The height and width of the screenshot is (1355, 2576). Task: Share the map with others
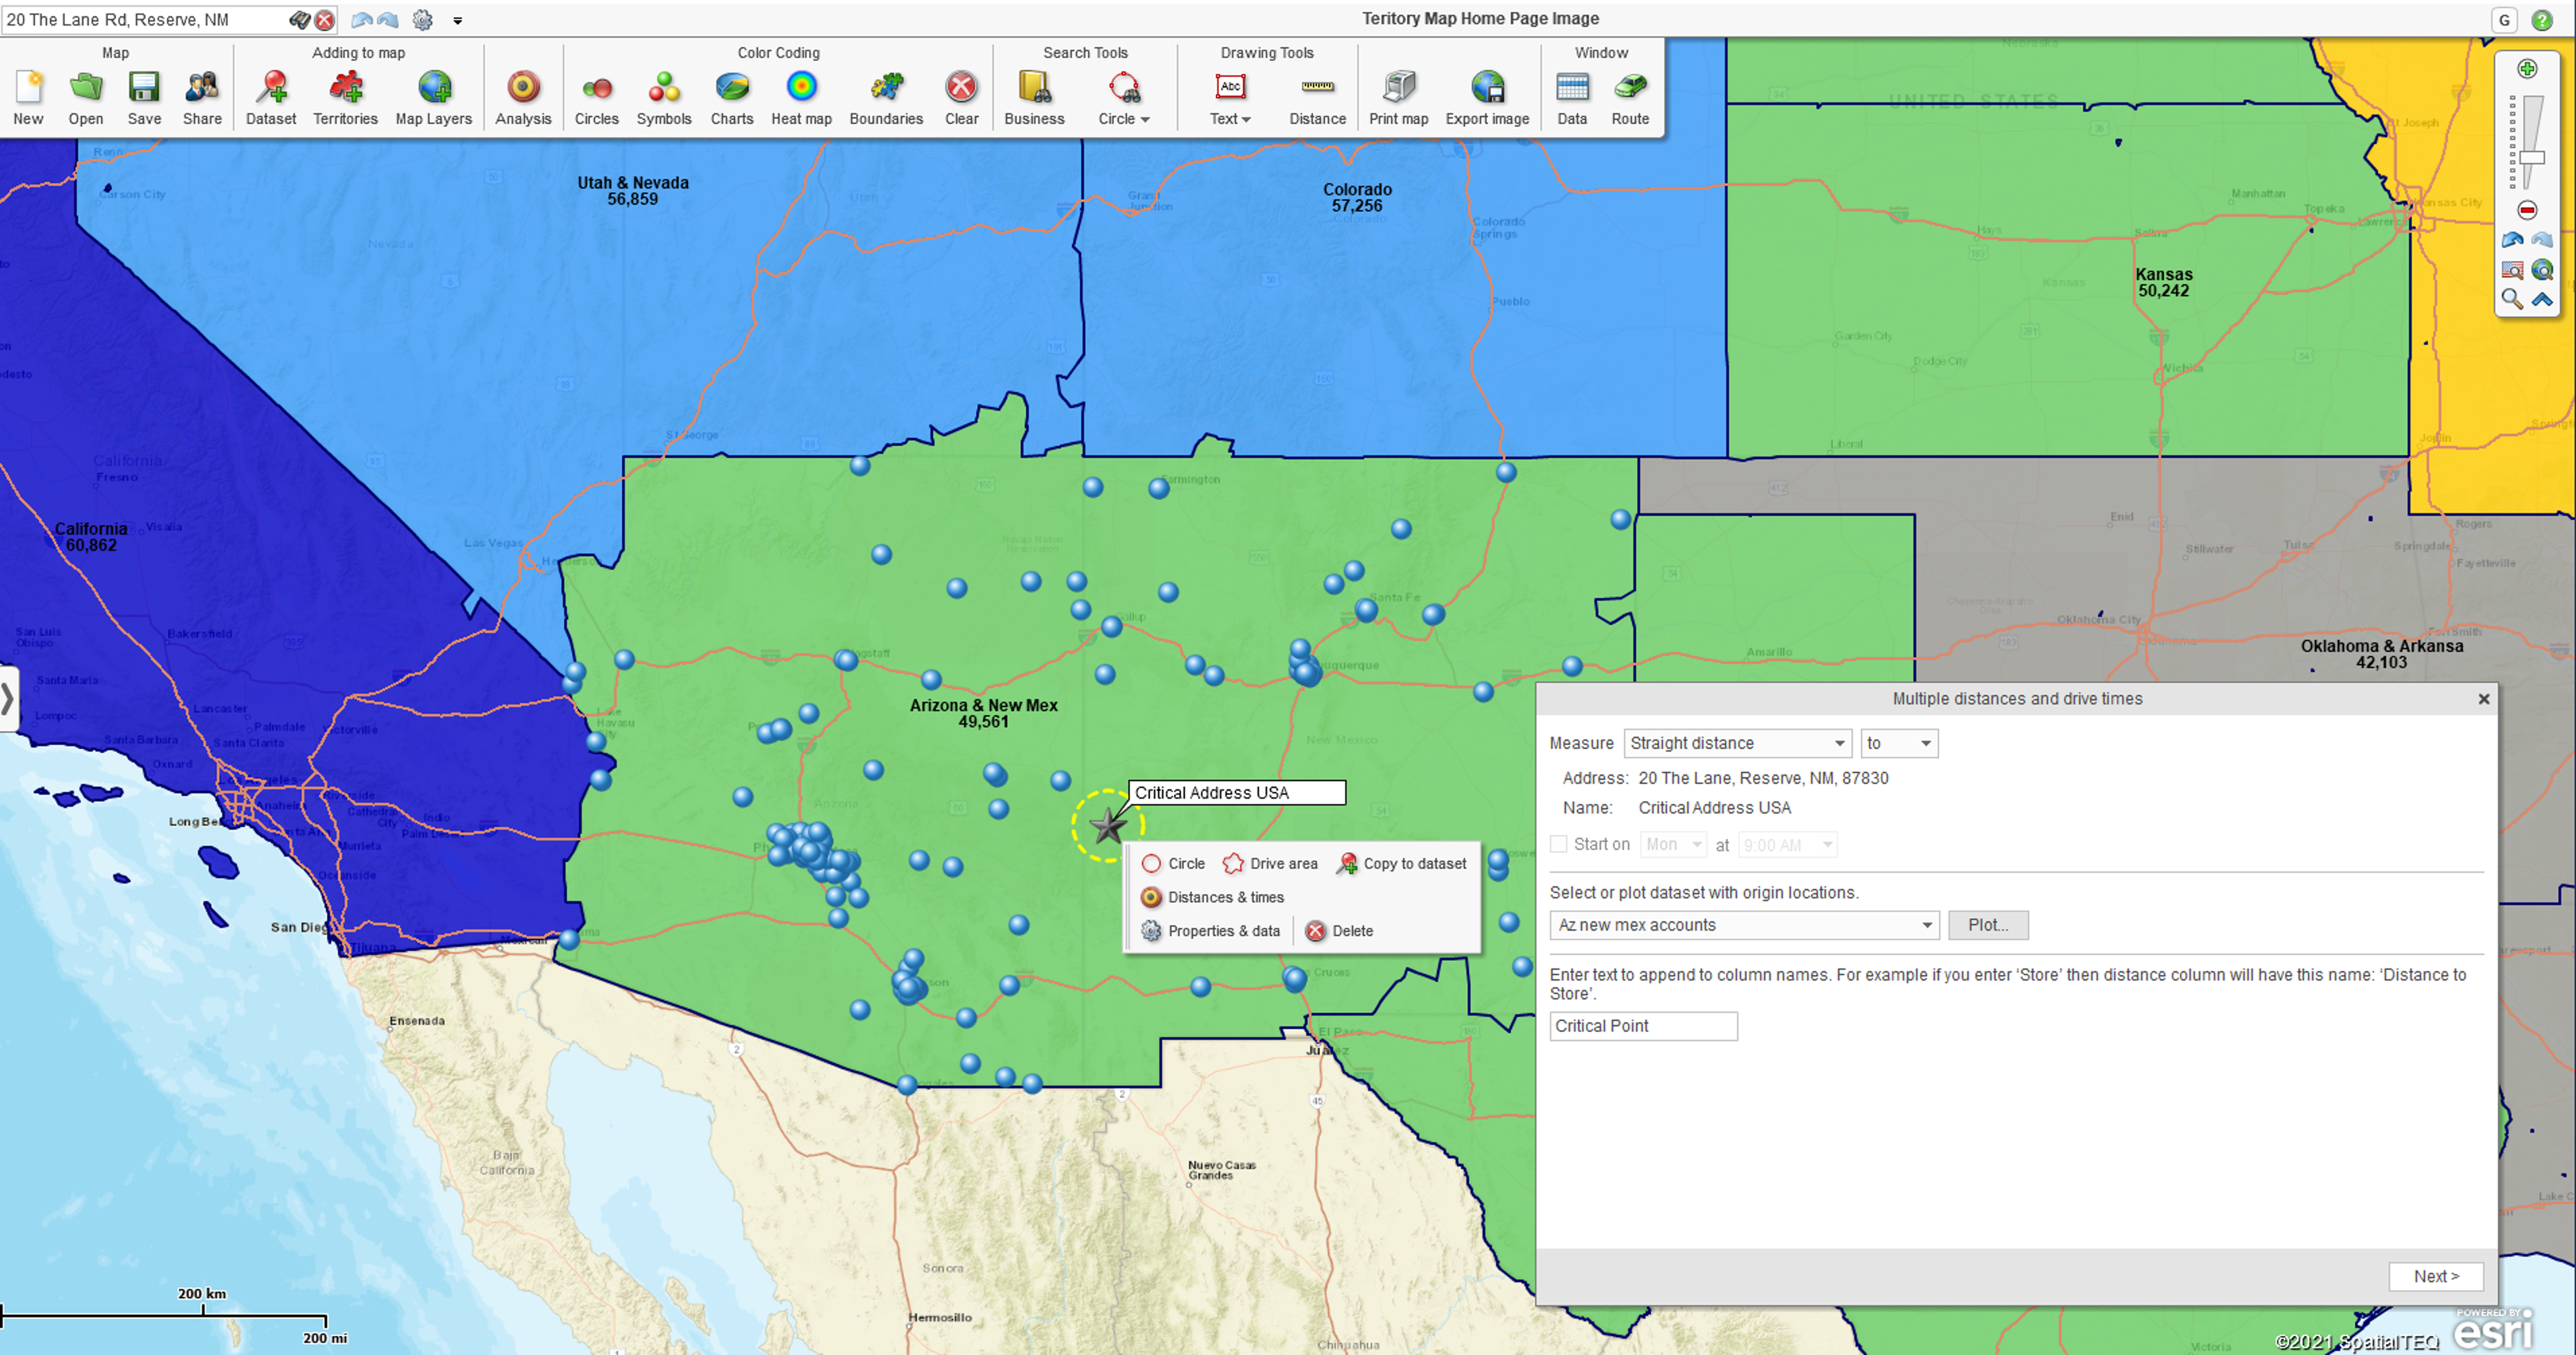click(202, 98)
